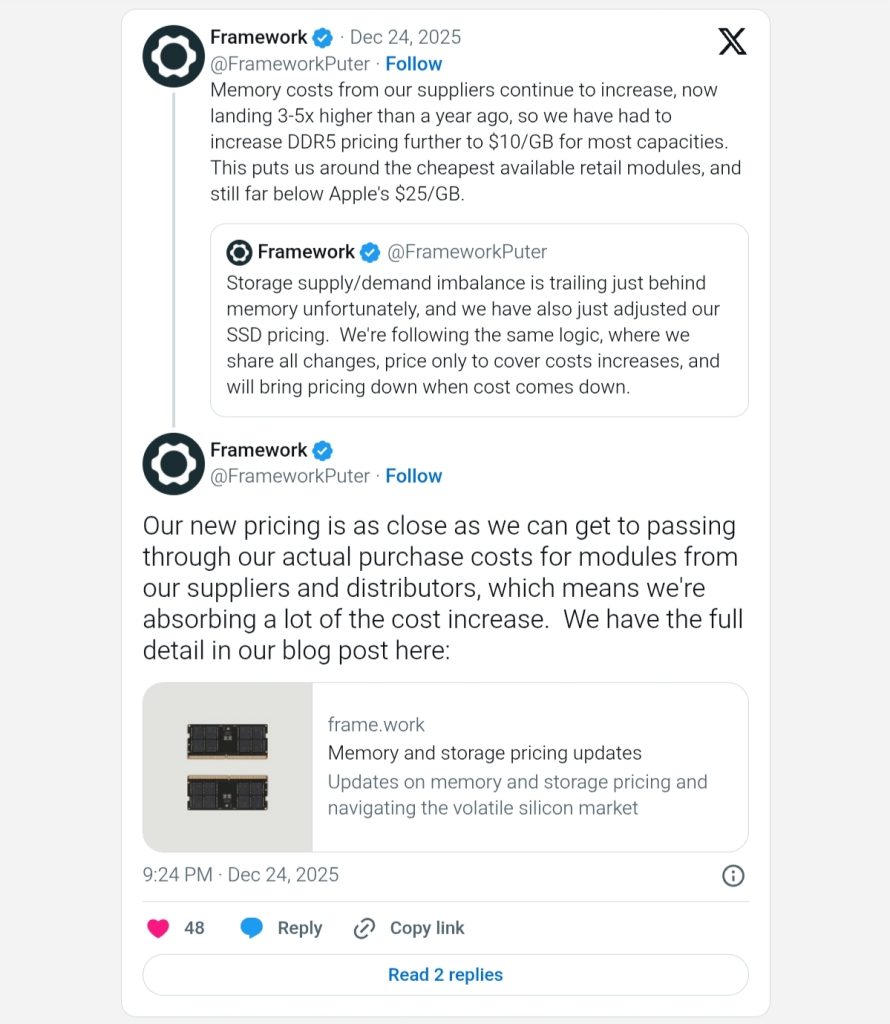This screenshot has width=890, height=1024.
Task: Click the memory module thumbnail in the link card
Action: coord(228,767)
